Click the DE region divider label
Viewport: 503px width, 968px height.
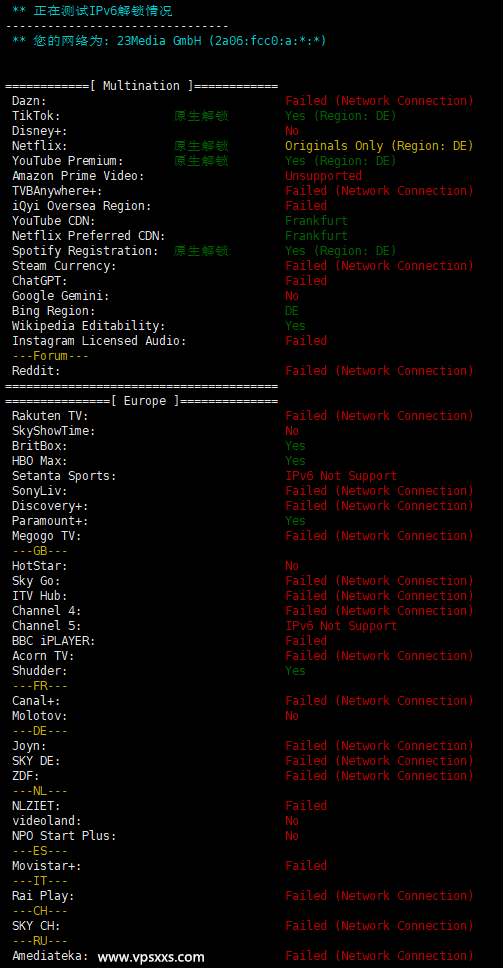pyautogui.click(x=40, y=731)
